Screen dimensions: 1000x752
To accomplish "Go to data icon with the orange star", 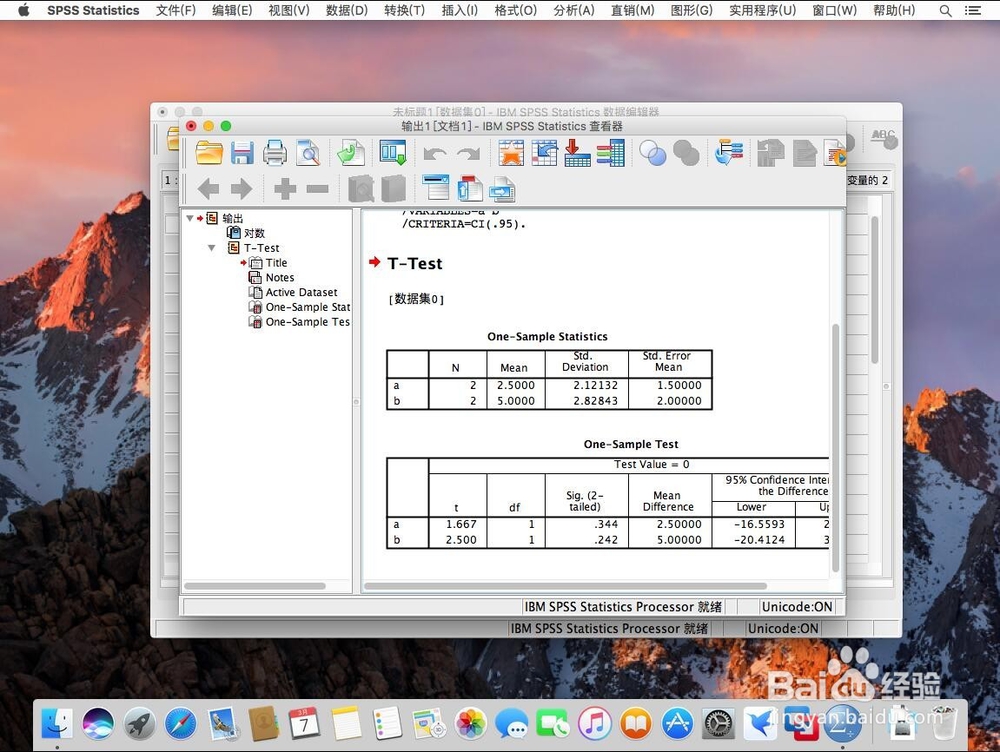I will pos(511,153).
